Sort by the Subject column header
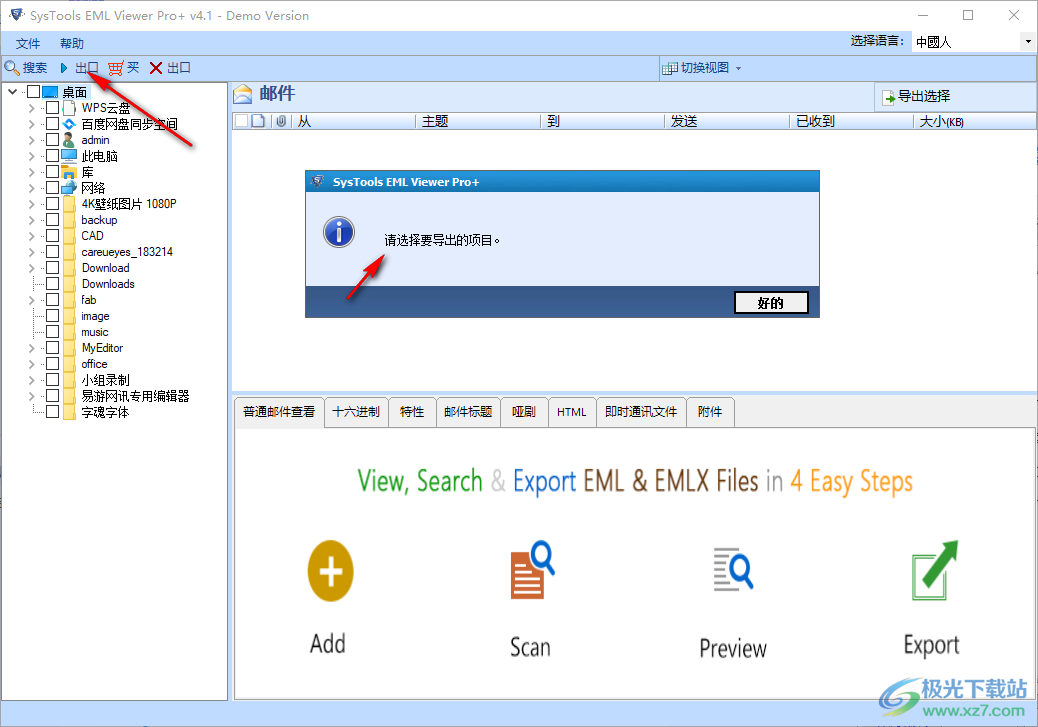 tap(478, 121)
